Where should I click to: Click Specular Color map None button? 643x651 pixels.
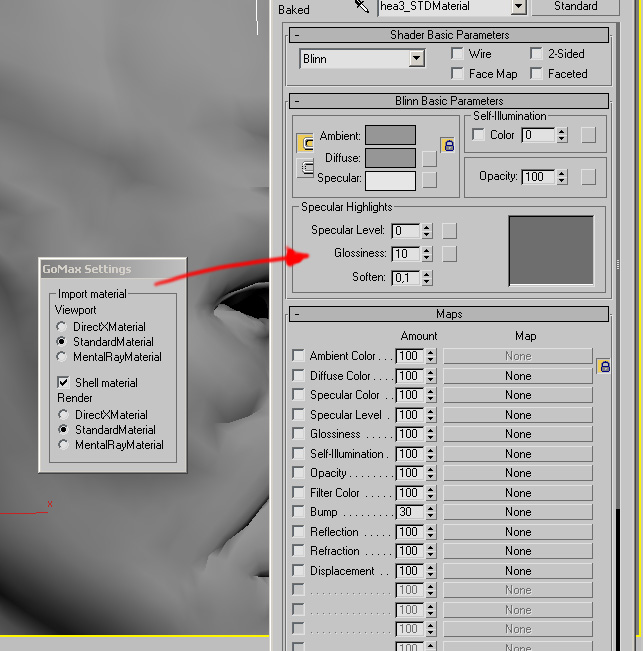[518, 395]
